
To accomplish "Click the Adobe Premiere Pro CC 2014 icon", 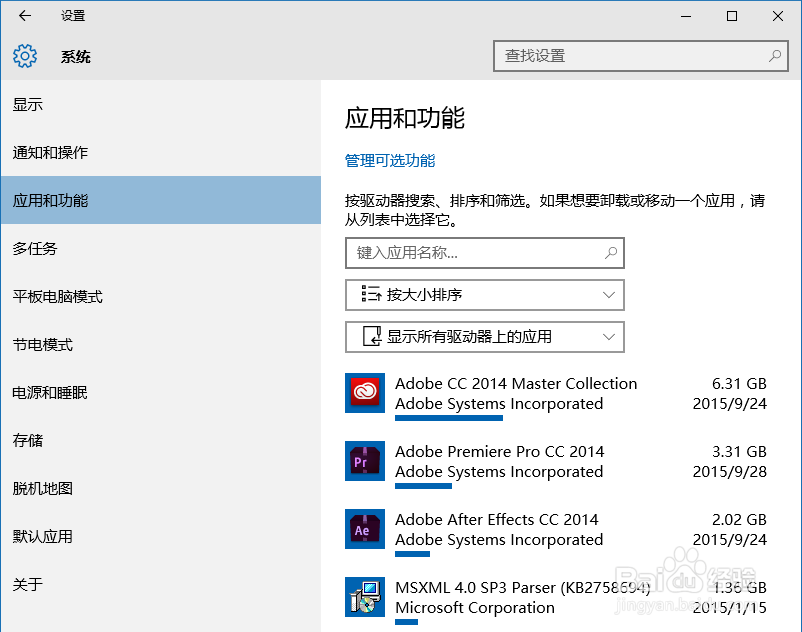I will click(365, 461).
